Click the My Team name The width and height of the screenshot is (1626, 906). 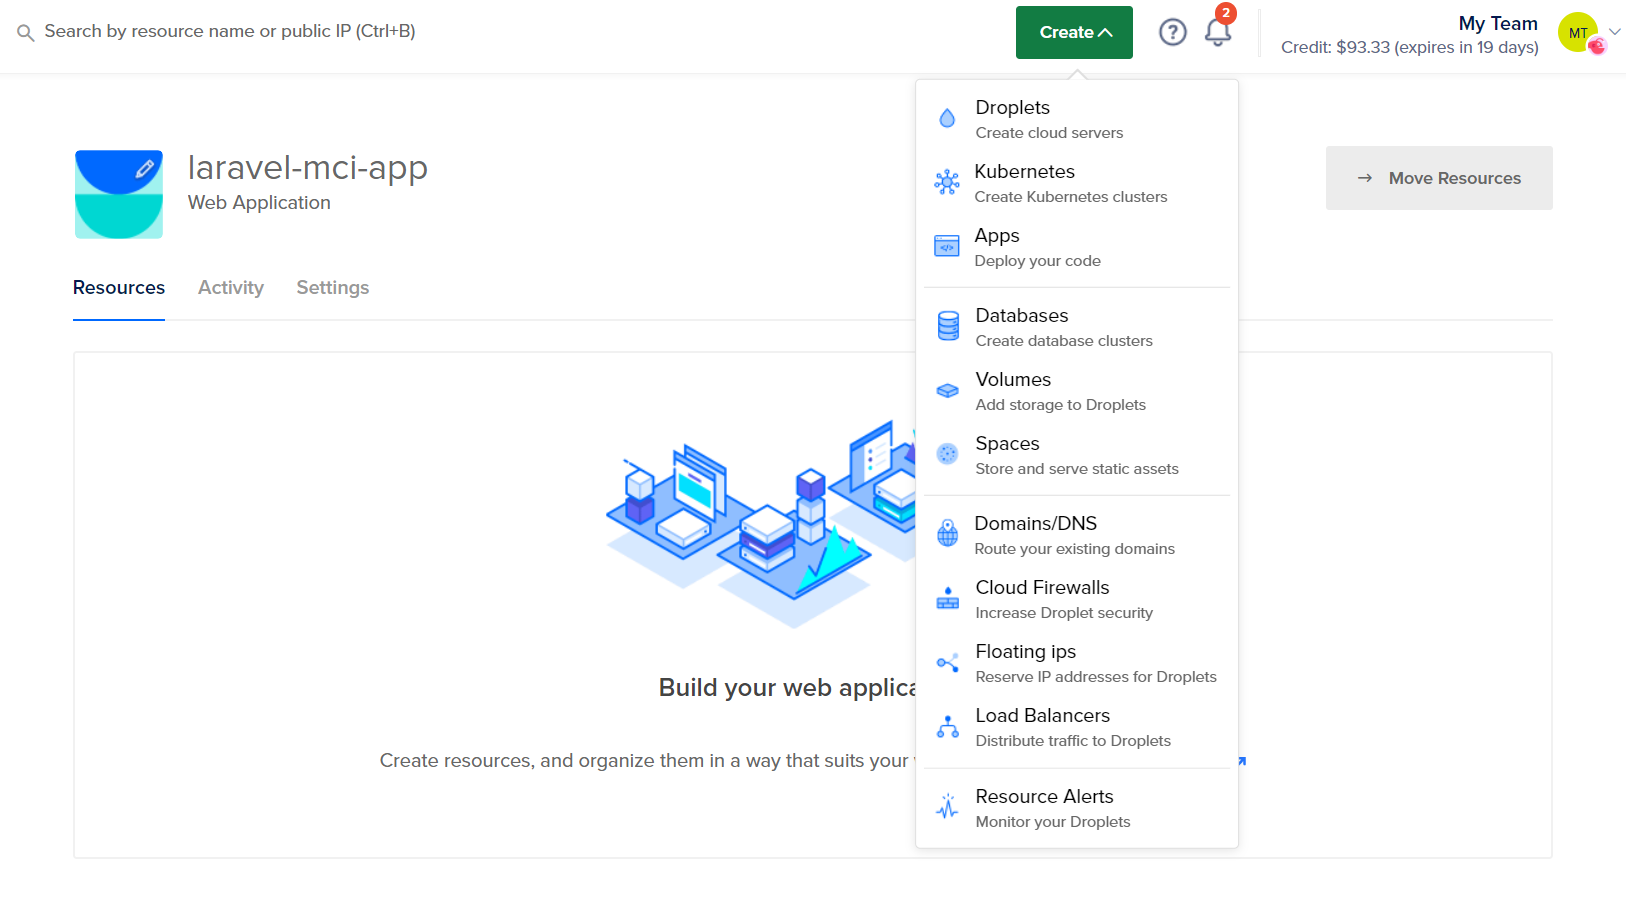click(x=1498, y=23)
